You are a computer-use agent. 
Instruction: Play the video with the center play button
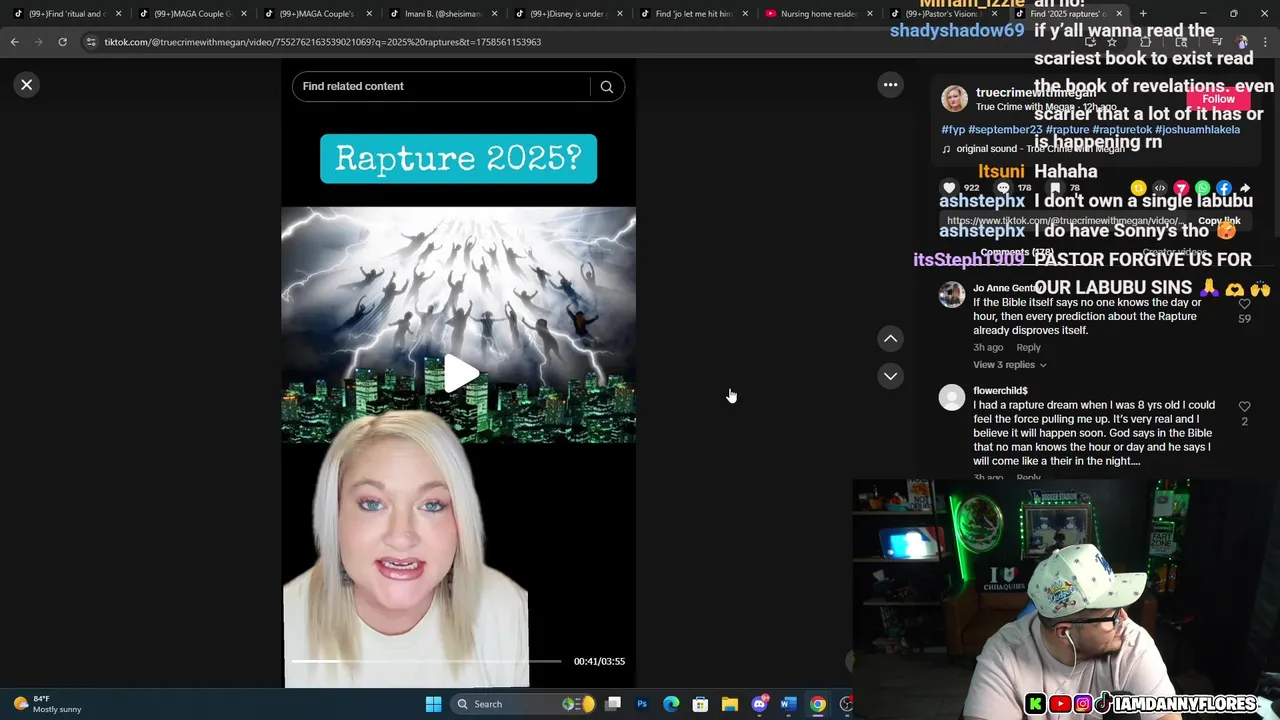point(459,374)
